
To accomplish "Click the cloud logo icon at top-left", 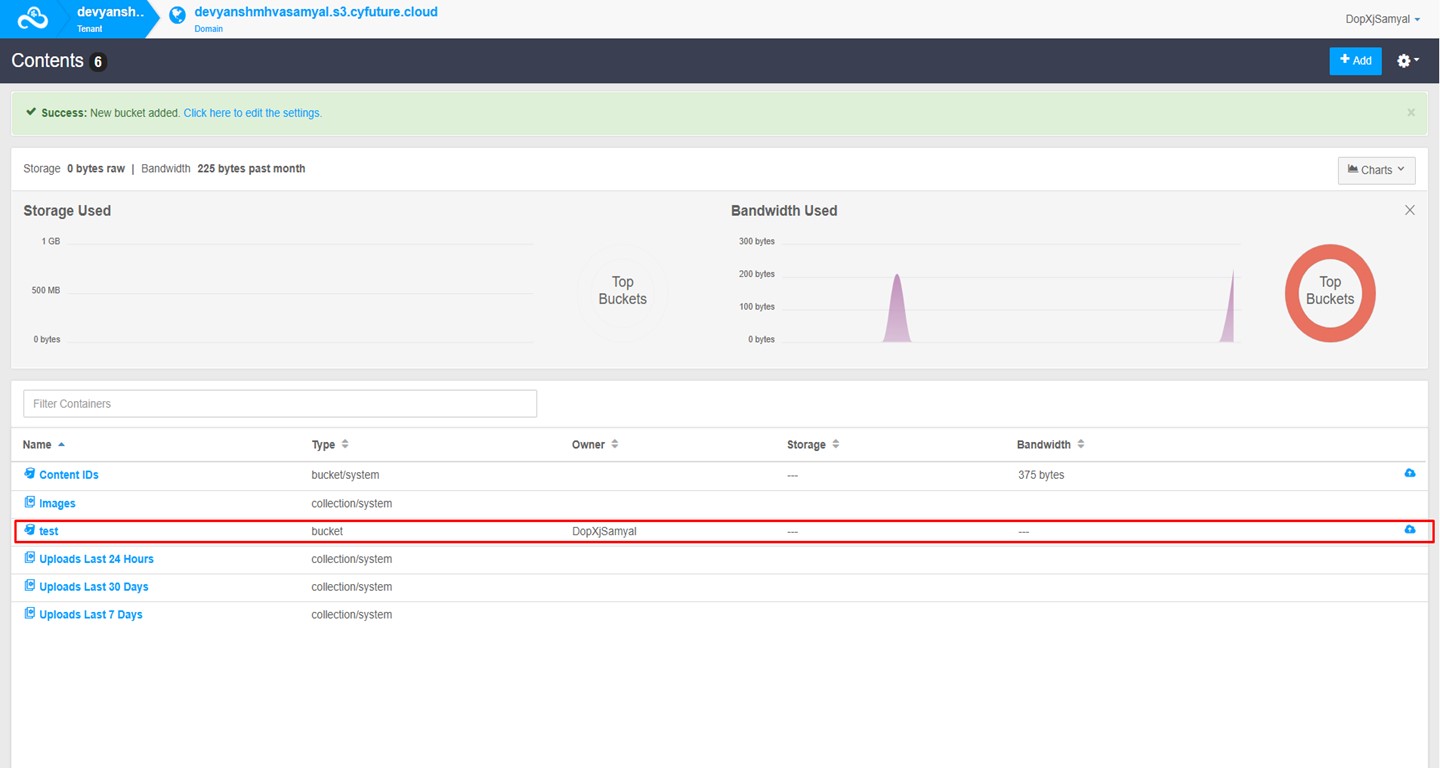I will pyautogui.click(x=33, y=18).
